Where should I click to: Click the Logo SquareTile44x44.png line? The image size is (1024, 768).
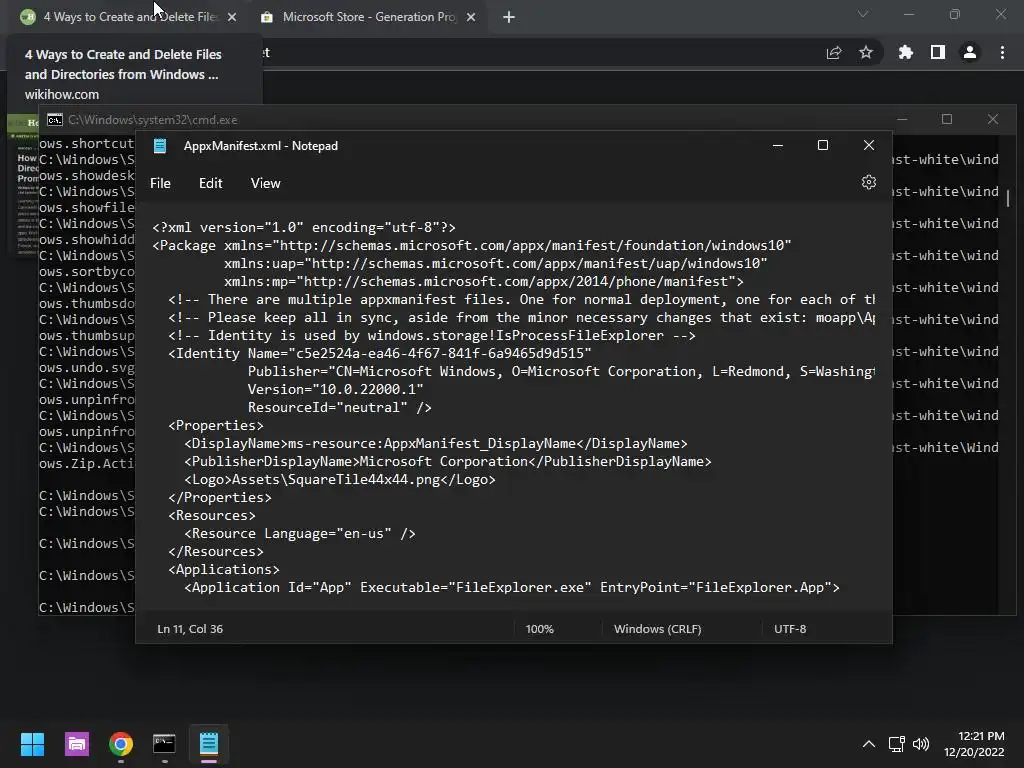340,479
